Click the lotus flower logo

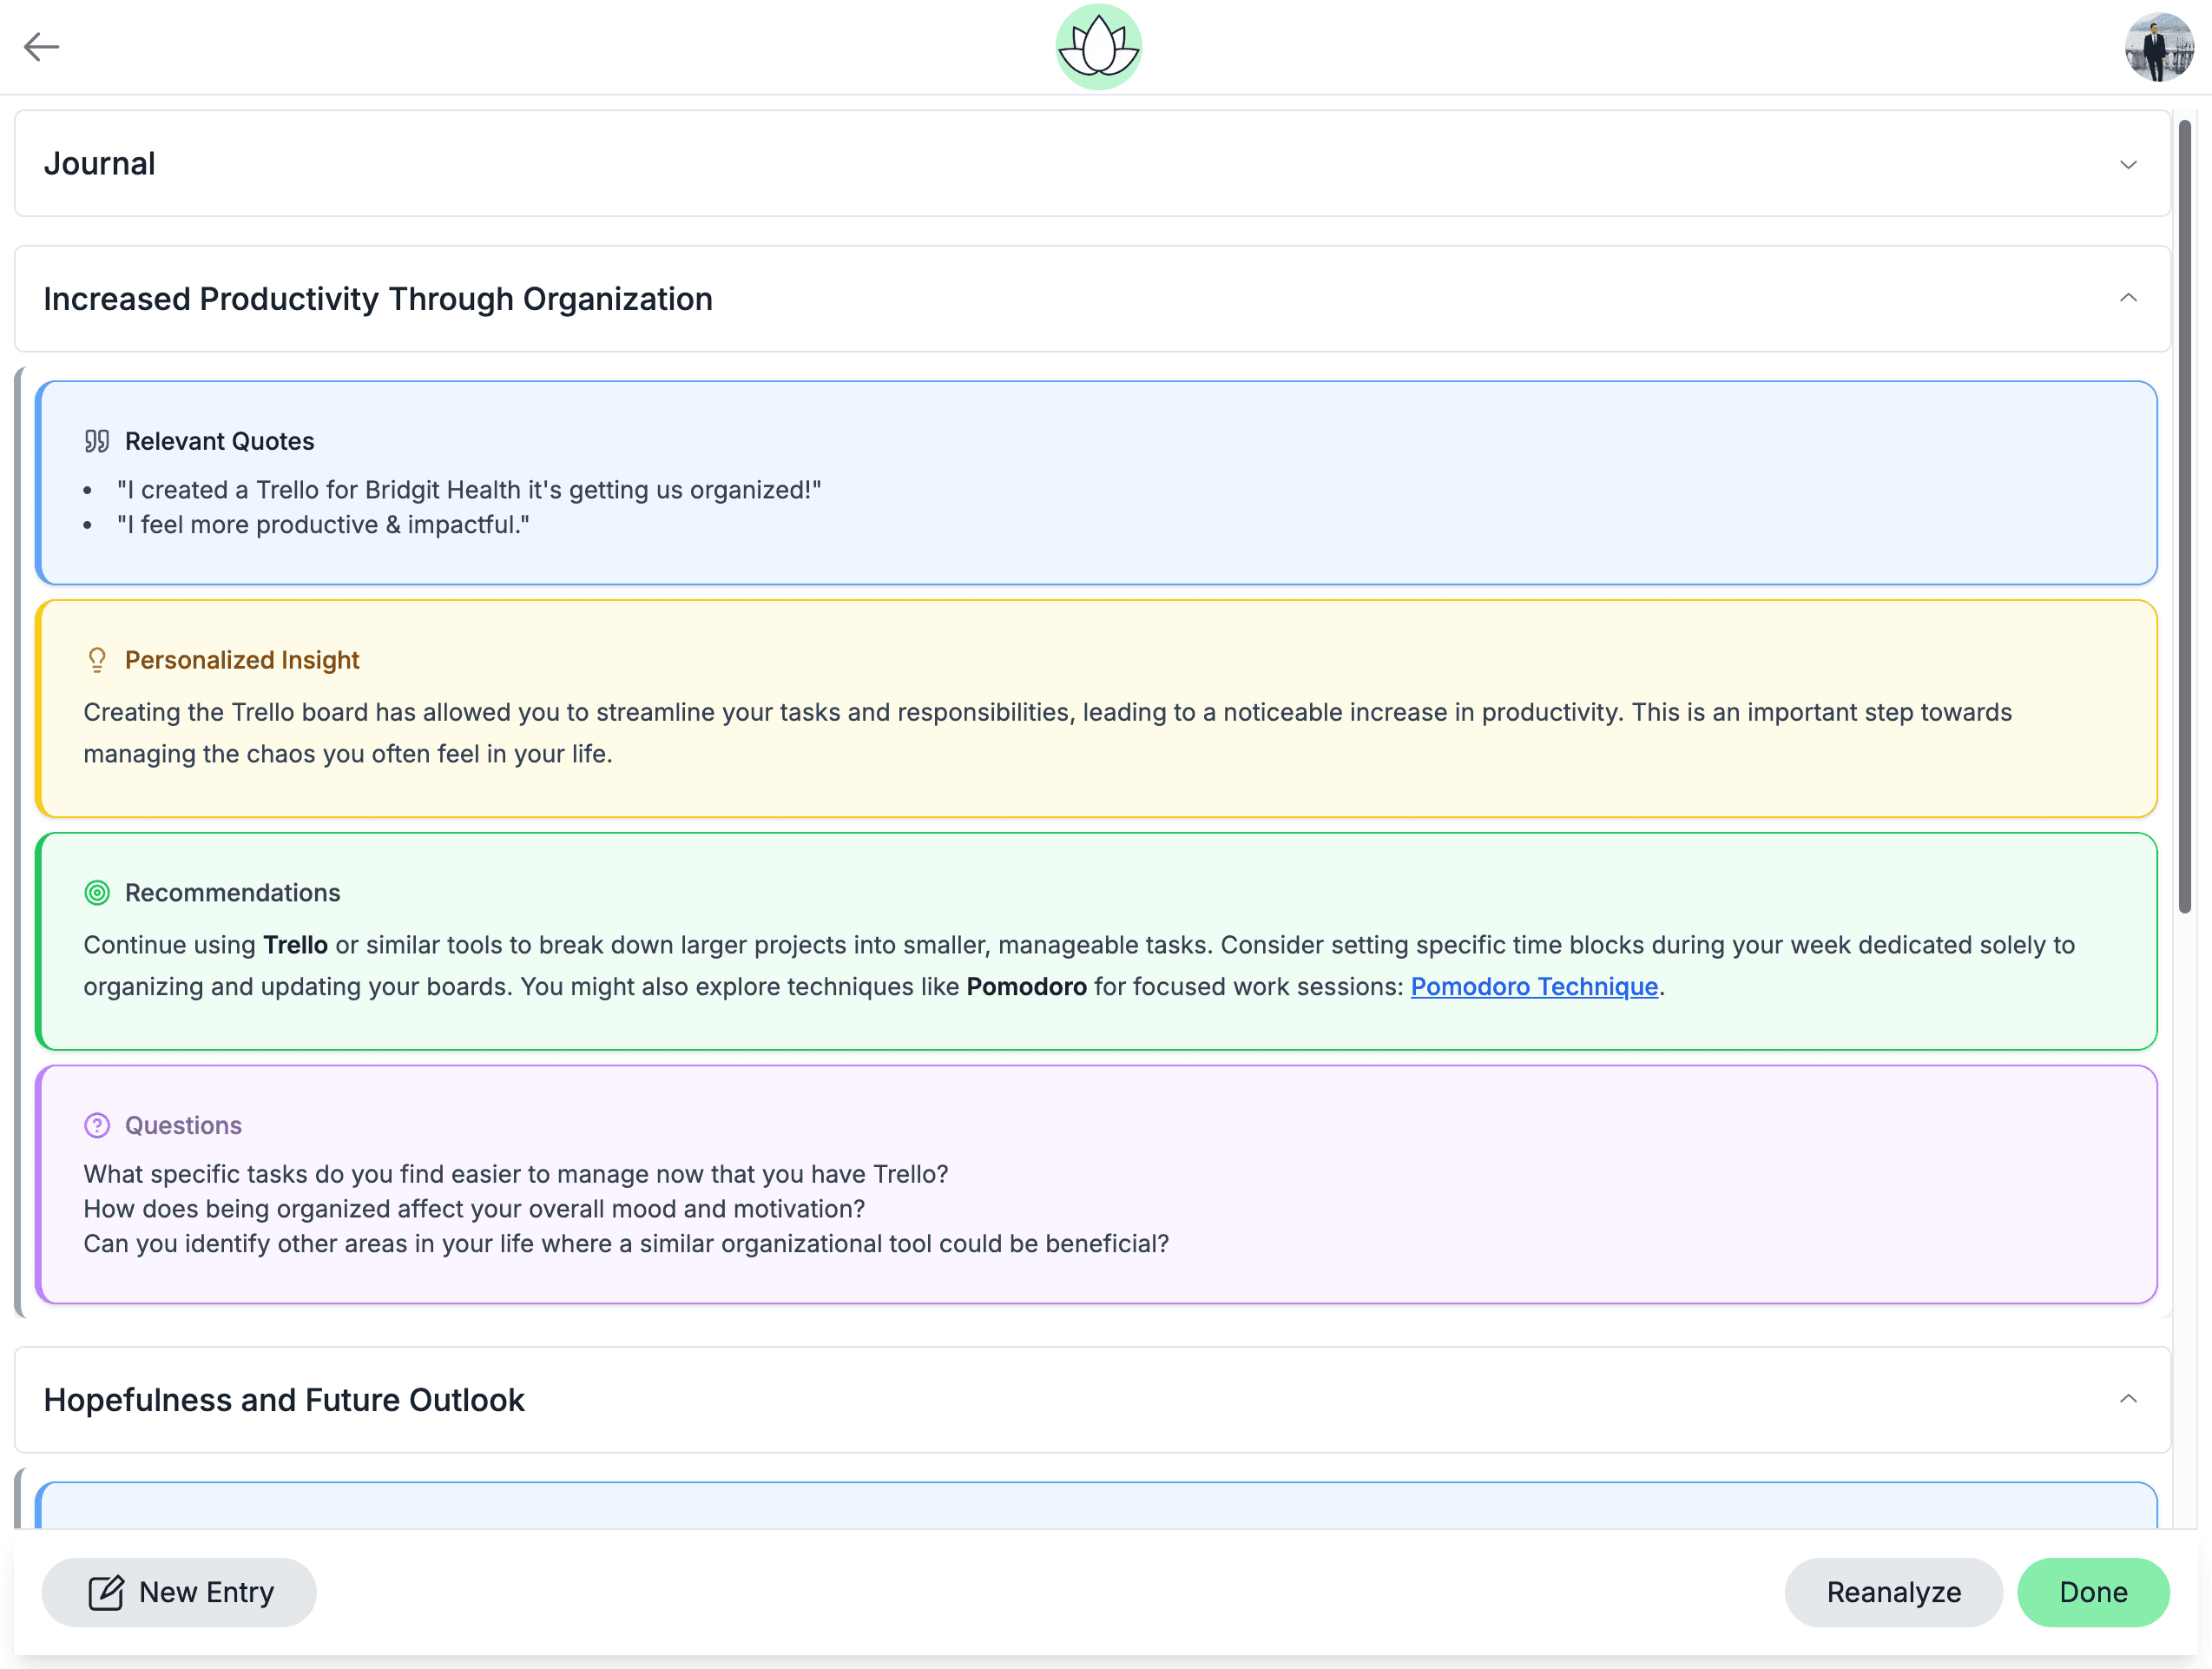1098,47
